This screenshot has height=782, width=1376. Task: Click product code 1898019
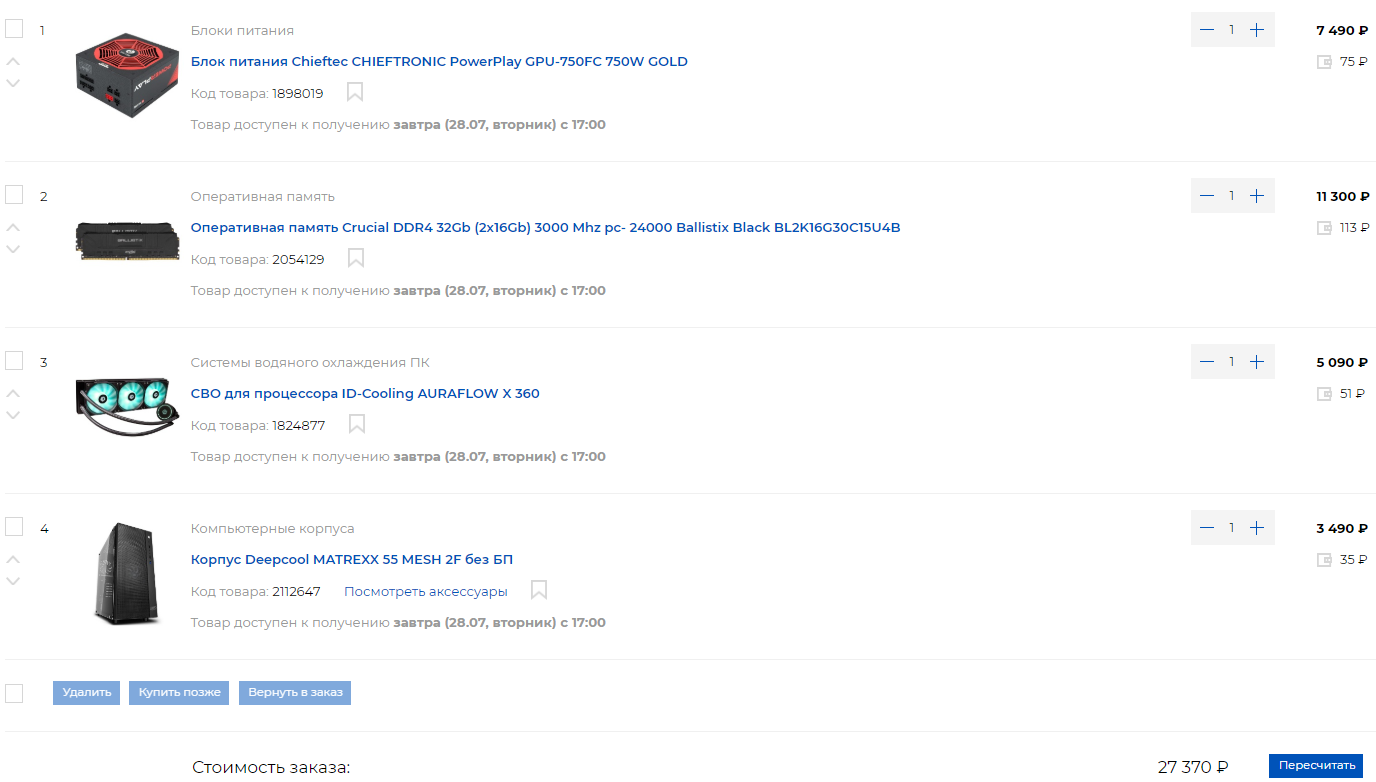click(298, 94)
